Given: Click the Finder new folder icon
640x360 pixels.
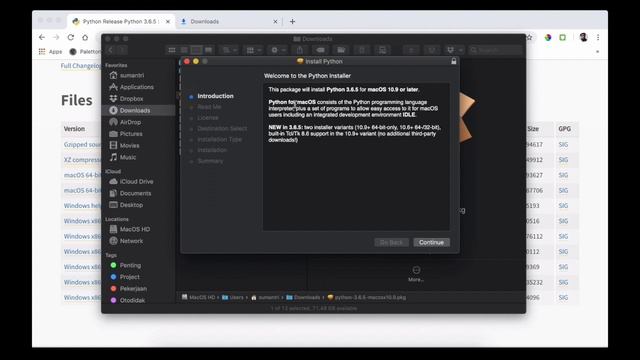Looking at the screenshot, I should (x=341, y=50).
